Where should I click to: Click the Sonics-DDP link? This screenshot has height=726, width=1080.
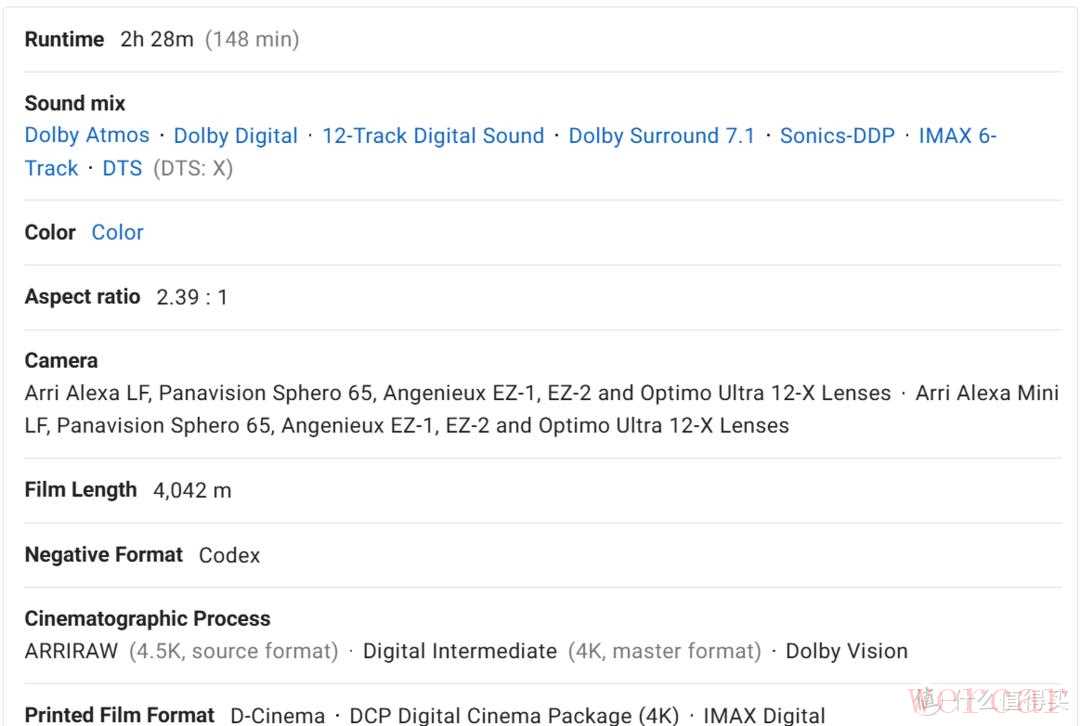[837, 136]
